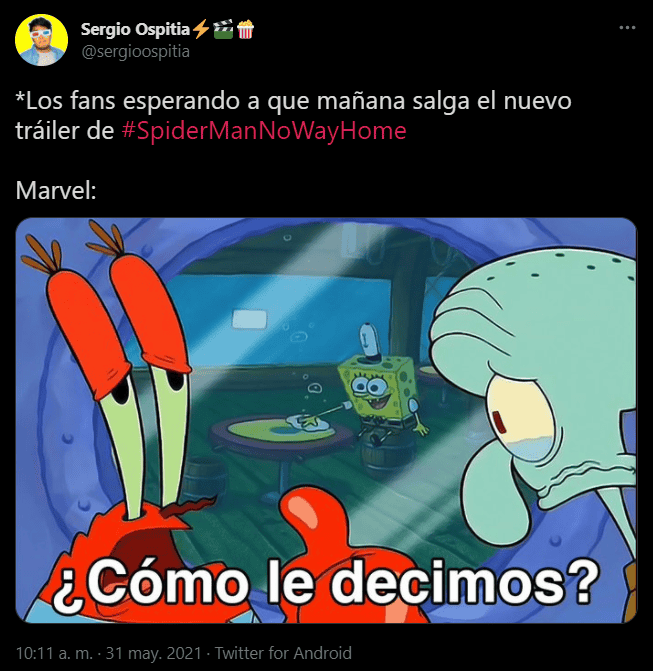The height and width of the screenshot is (671, 653).
Task: Click the 10:11 a. m. timestamp
Action: (54, 653)
